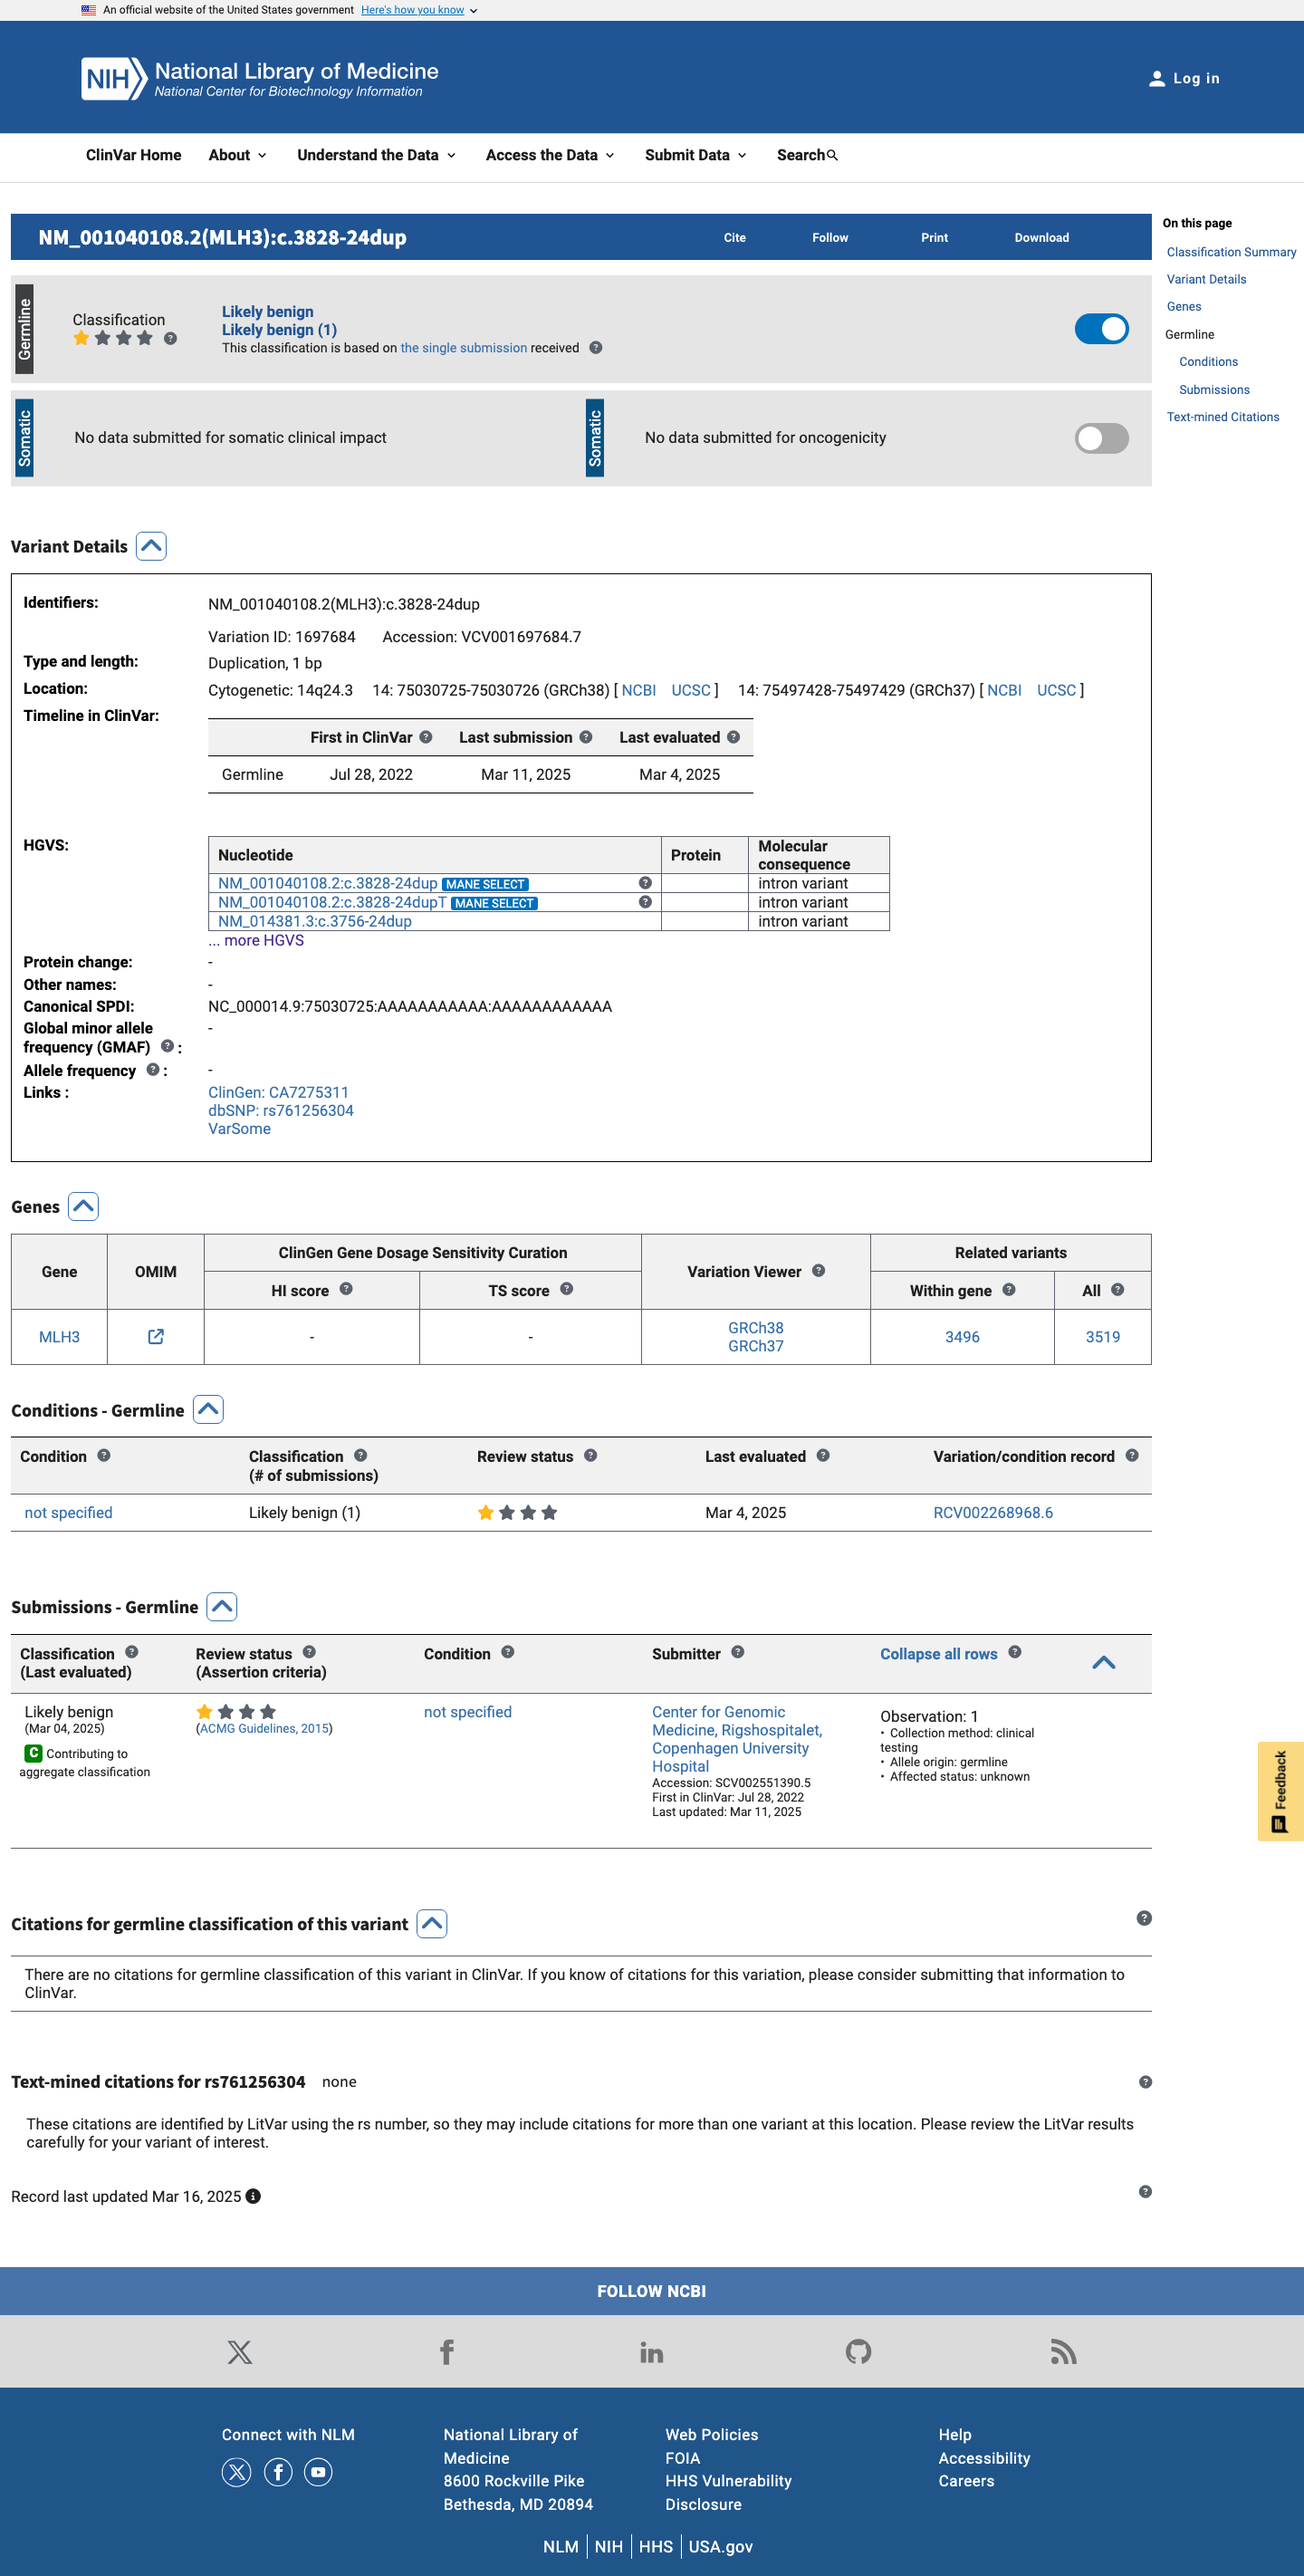Click Download in the title bar
This screenshot has width=1304, height=2576.
[x=1042, y=238]
